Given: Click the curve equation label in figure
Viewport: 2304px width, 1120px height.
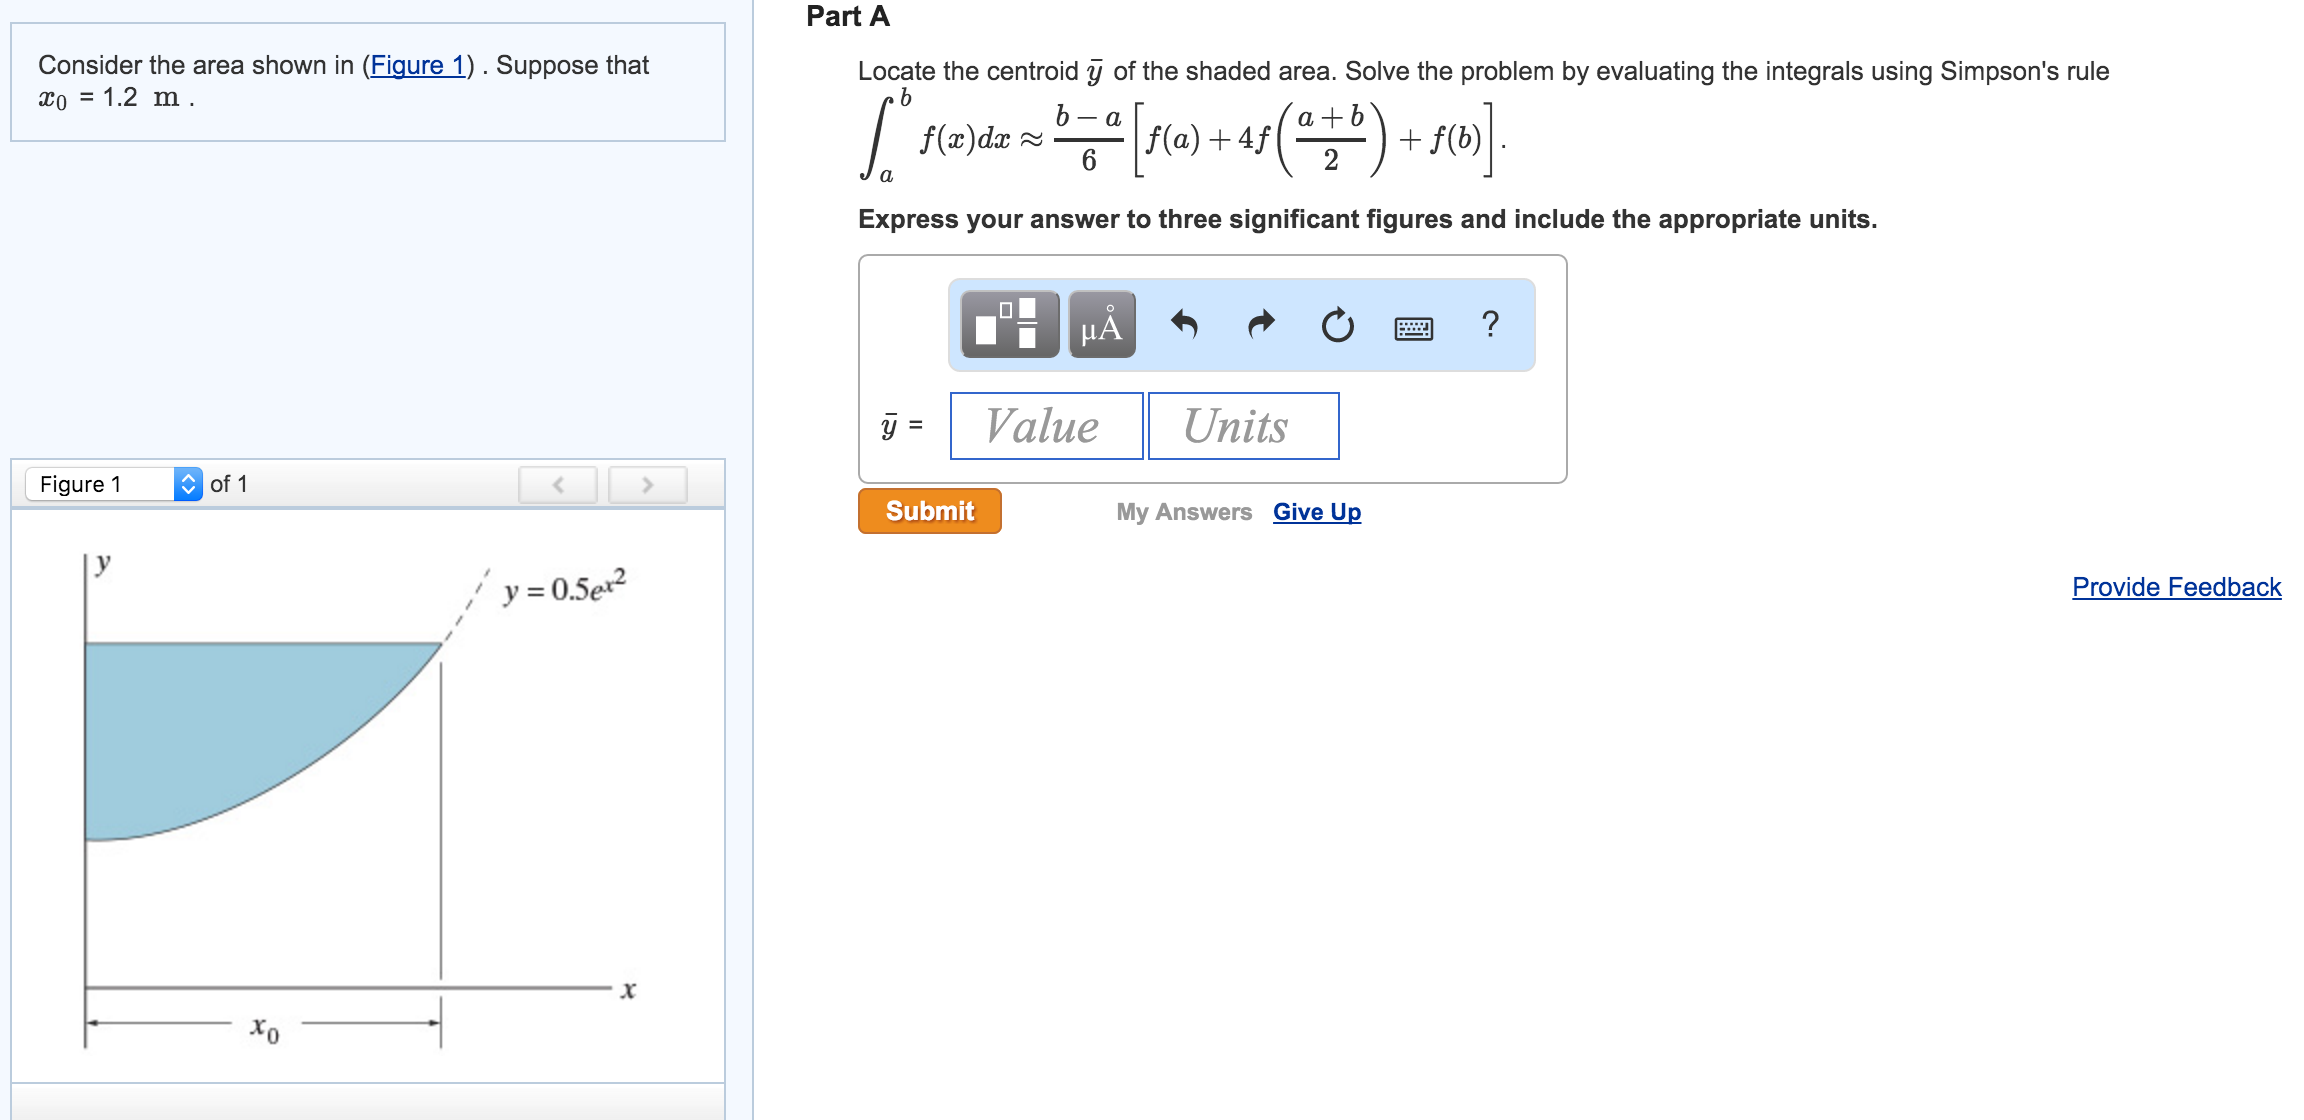Looking at the screenshot, I should pos(565,588).
